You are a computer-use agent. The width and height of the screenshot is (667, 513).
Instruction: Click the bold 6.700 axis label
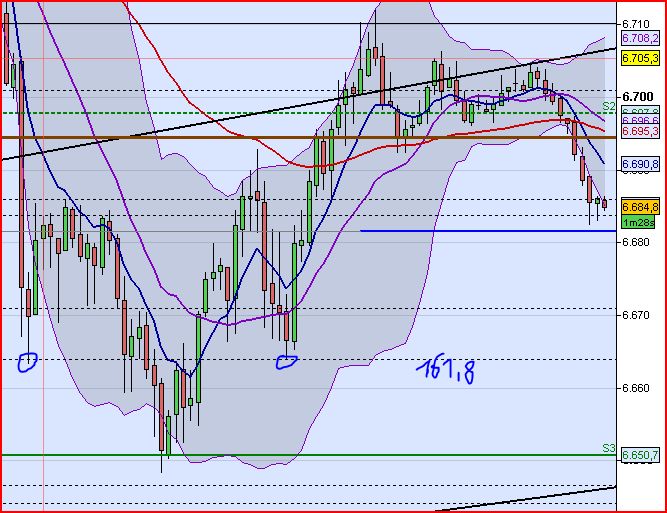coord(638,97)
